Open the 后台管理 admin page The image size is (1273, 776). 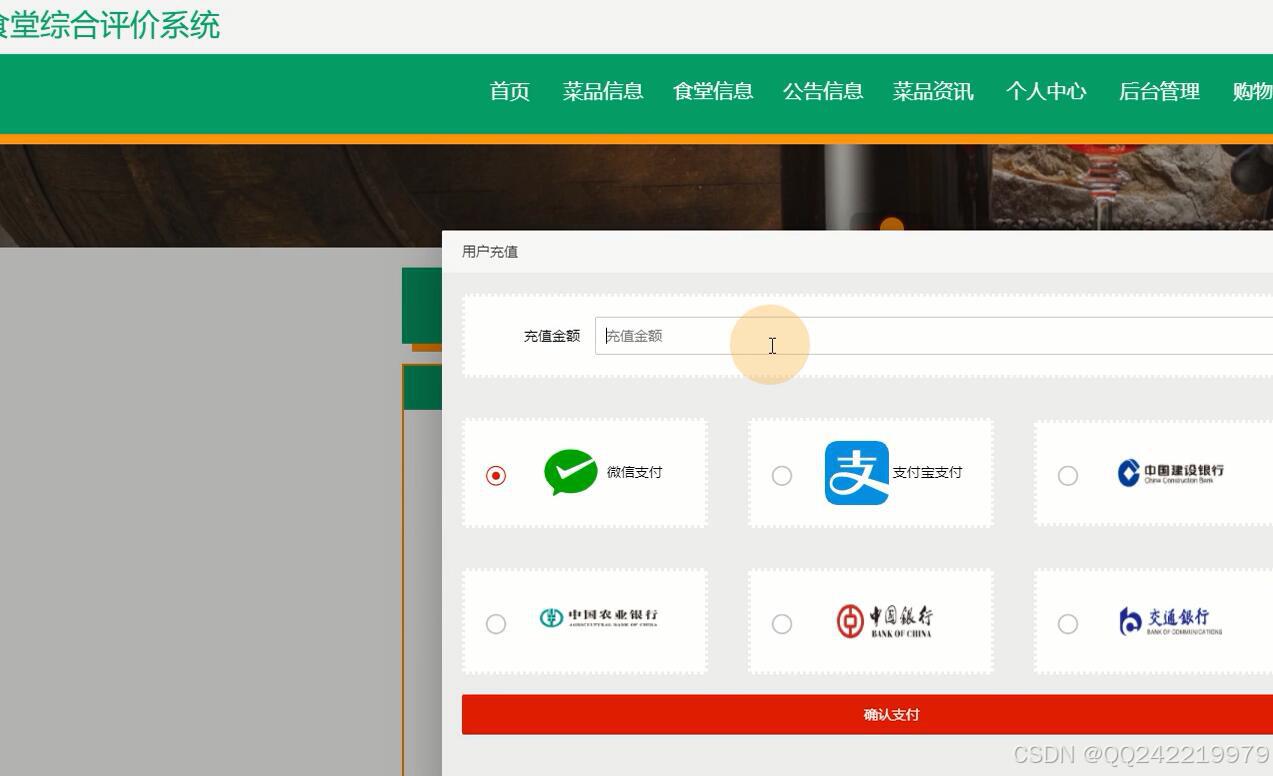(x=1159, y=91)
